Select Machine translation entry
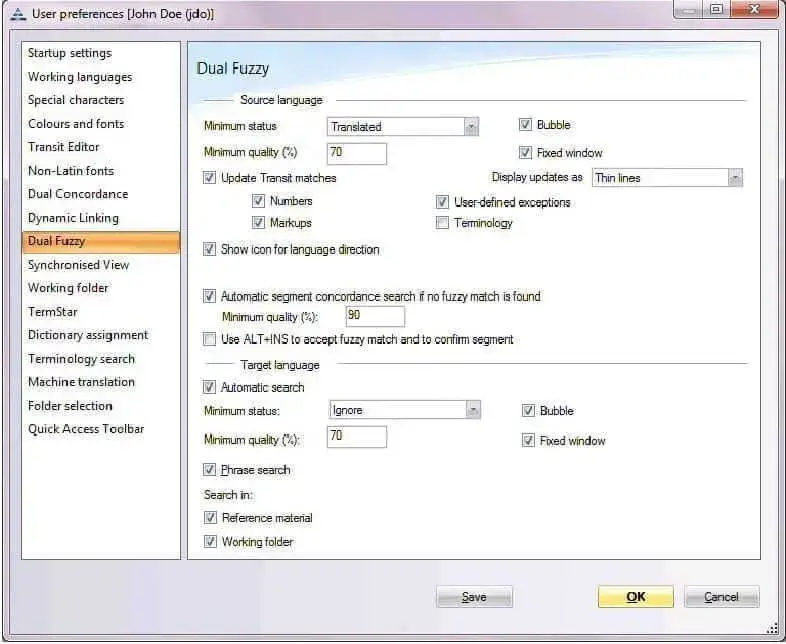This screenshot has width=786, height=644. 81,382
